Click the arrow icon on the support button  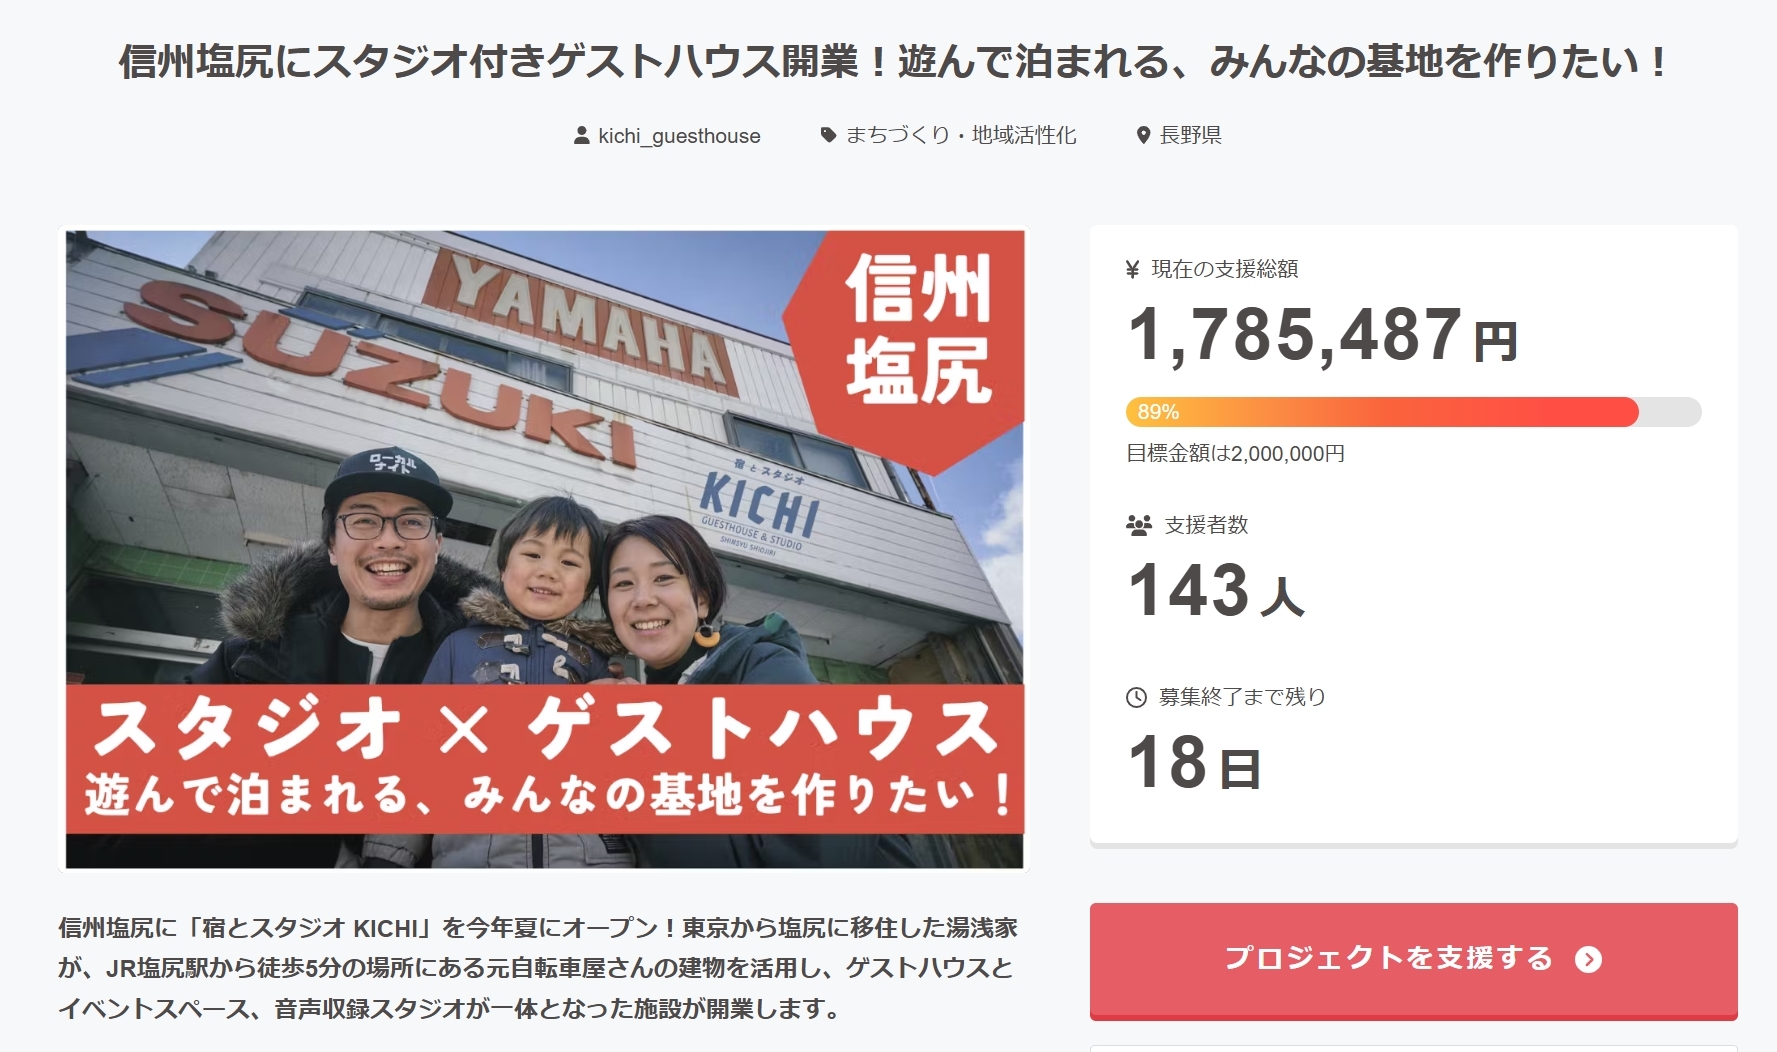tap(1588, 959)
